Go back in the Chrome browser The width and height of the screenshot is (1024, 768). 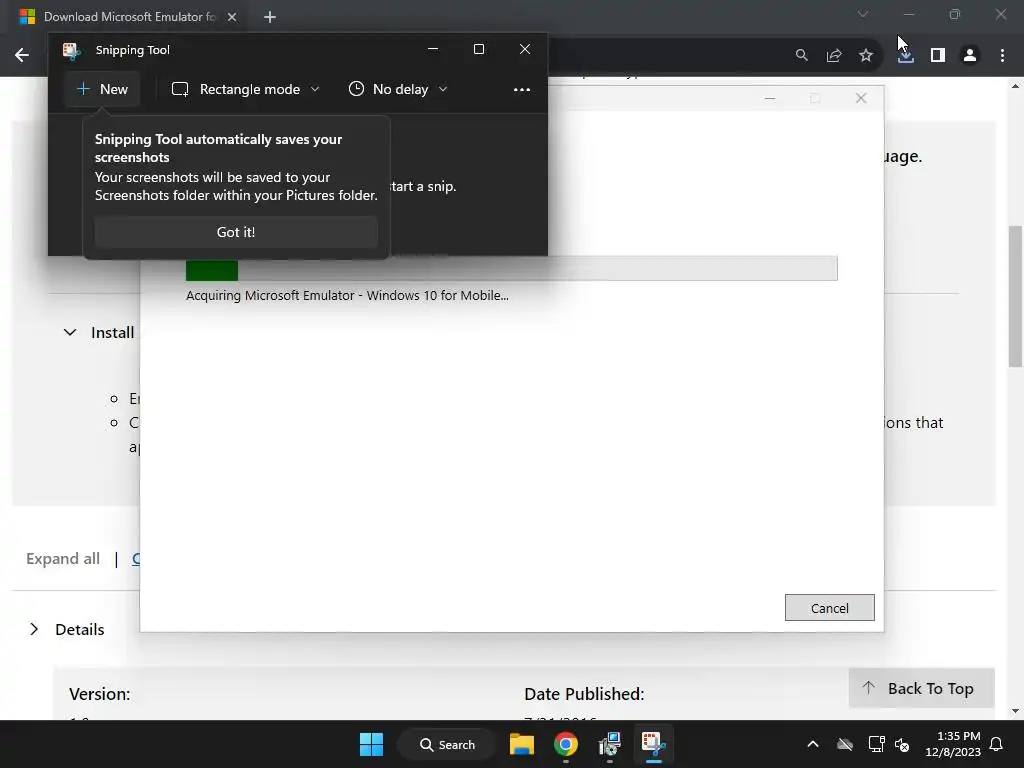click(x=22, y=56)
